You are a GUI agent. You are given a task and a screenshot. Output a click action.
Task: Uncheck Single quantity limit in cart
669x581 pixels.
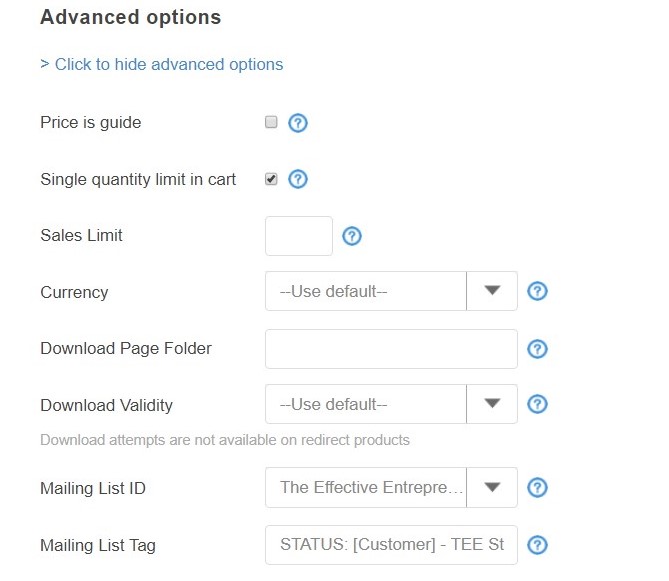(x=271, y=179)
